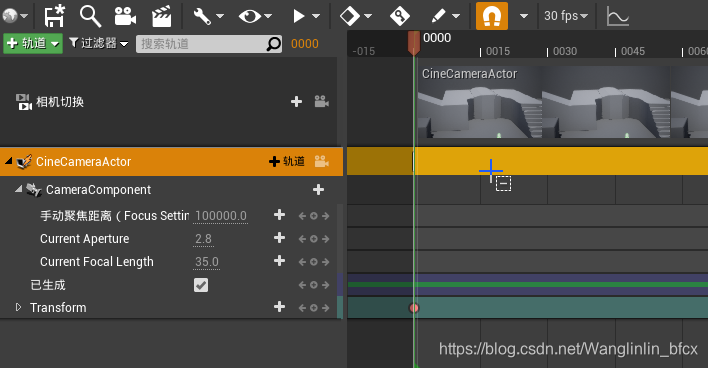
Task: Open the 30 fps frame rate dropdown
Action: [x=566, y=16]
